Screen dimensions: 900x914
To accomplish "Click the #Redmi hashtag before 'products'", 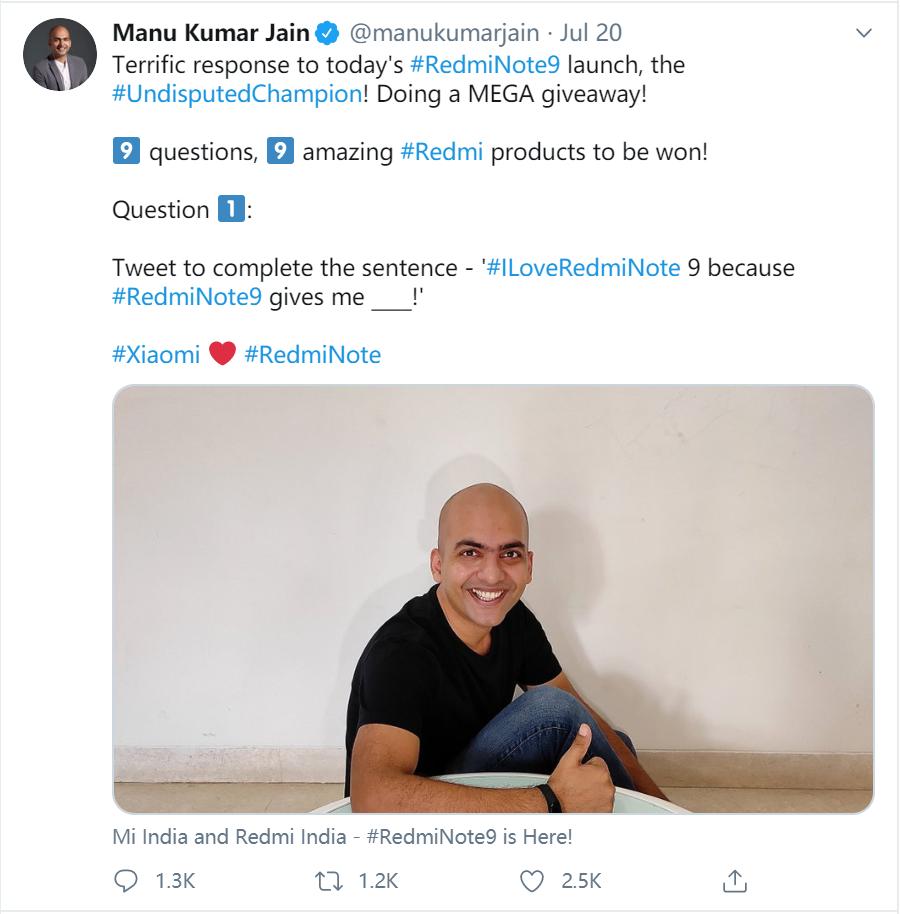I will pyautogui.click(x=441, y=153).
